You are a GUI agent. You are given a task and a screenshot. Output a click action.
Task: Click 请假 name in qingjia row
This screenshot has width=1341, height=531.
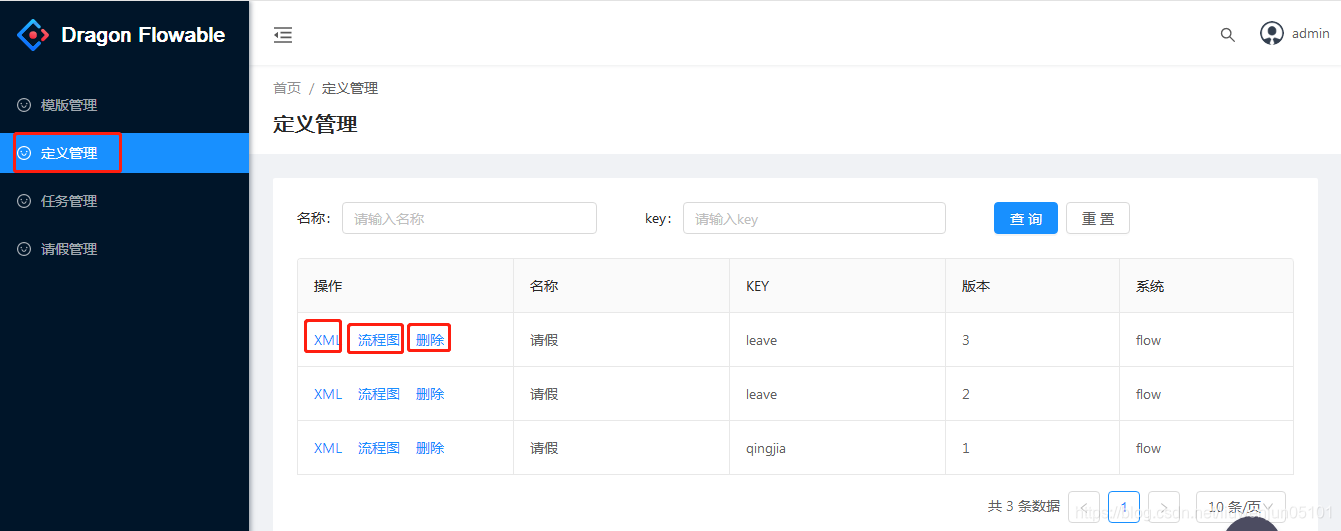[544, 448]
